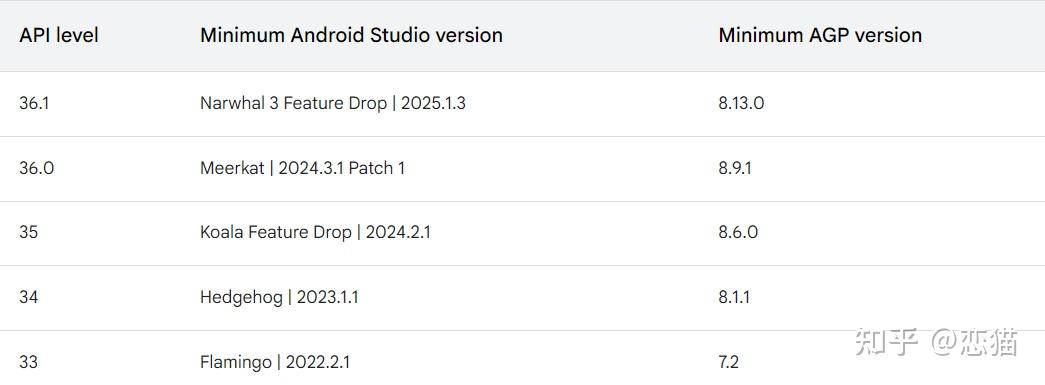This screenshot has height=385, width=1045.
Task: Click the 知乎 logo watermark
Action: [x=888, y=342]
